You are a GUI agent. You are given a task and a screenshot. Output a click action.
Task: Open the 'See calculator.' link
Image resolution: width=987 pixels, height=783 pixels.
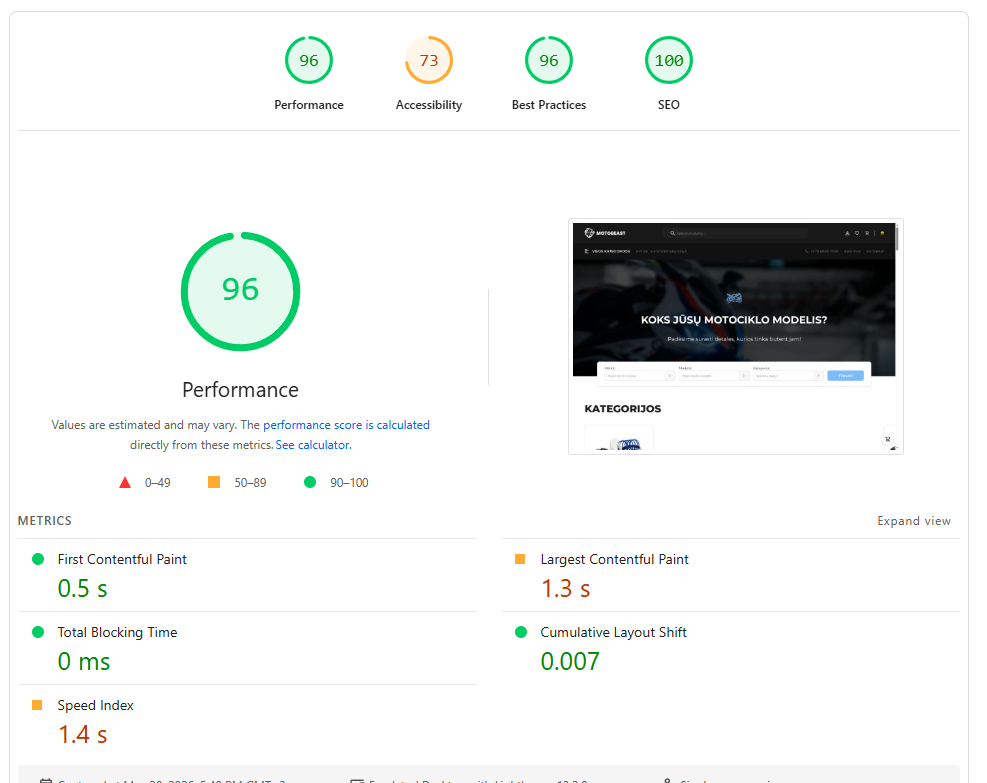point(313,445)
